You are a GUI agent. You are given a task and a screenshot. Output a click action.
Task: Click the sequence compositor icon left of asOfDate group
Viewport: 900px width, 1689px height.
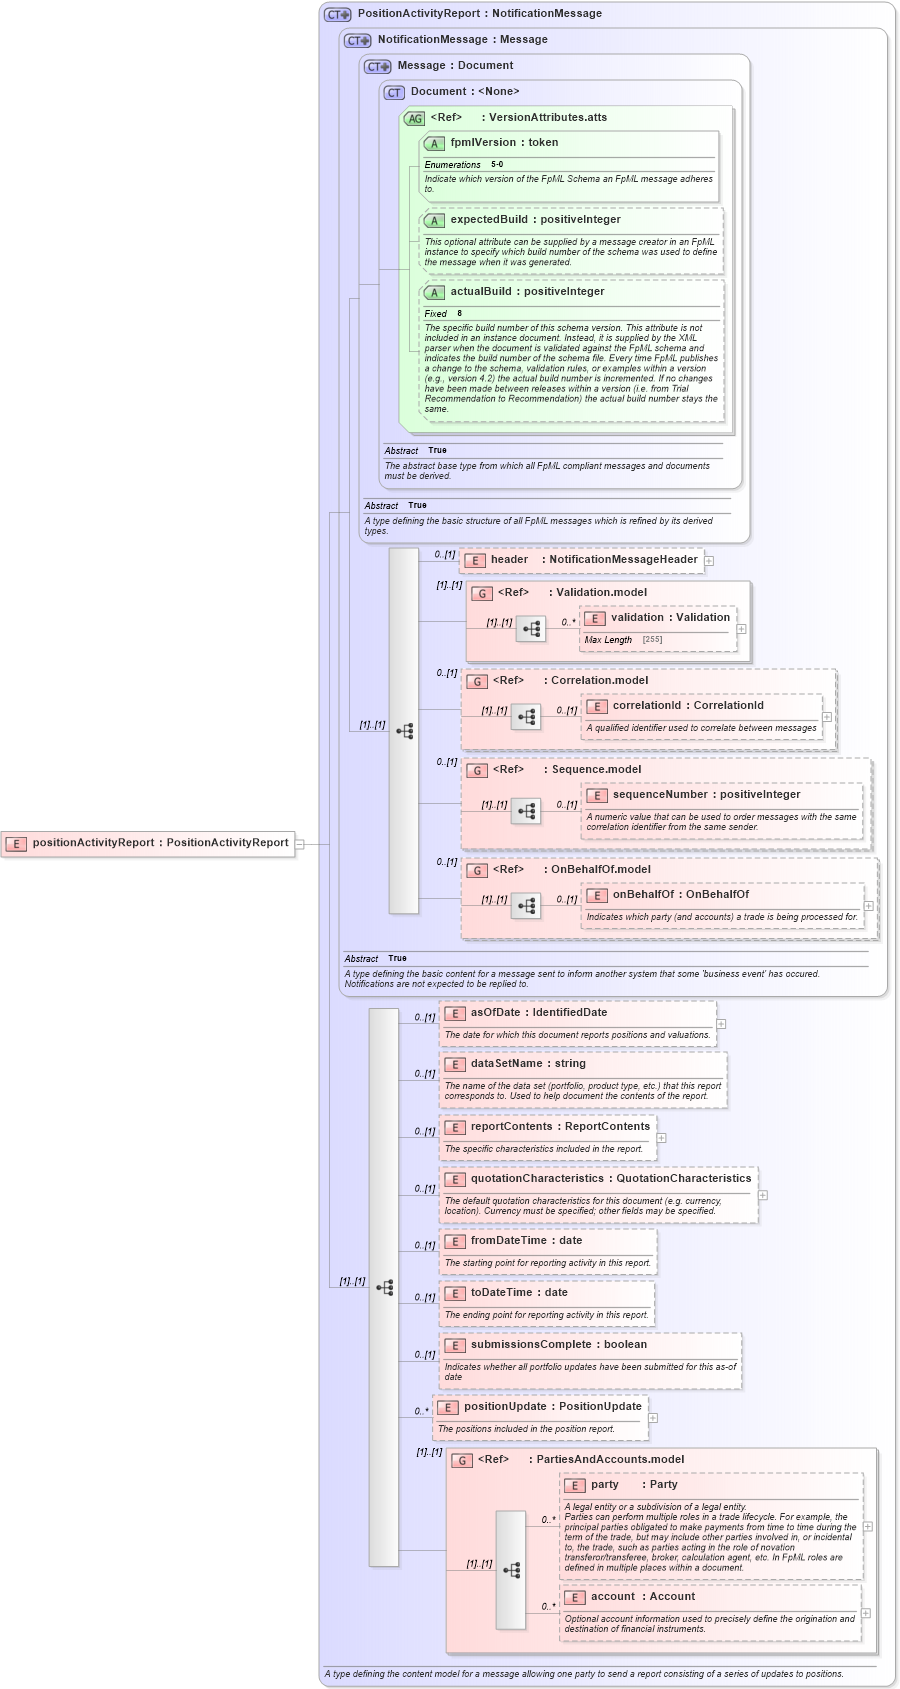click(384, 1287)
